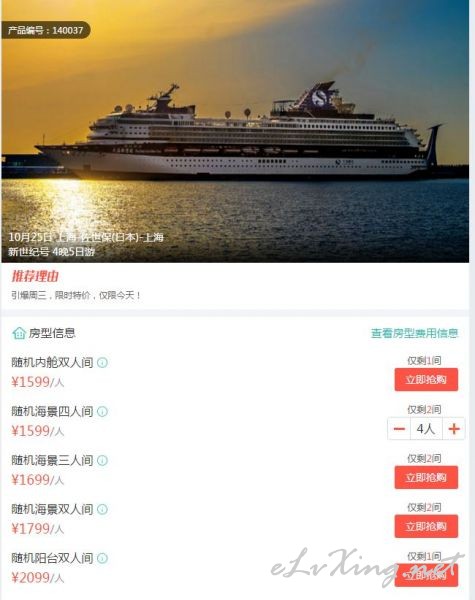Open 查看房型费用信息 link
This screenshot has height=600, width=475.
(415, 333)
